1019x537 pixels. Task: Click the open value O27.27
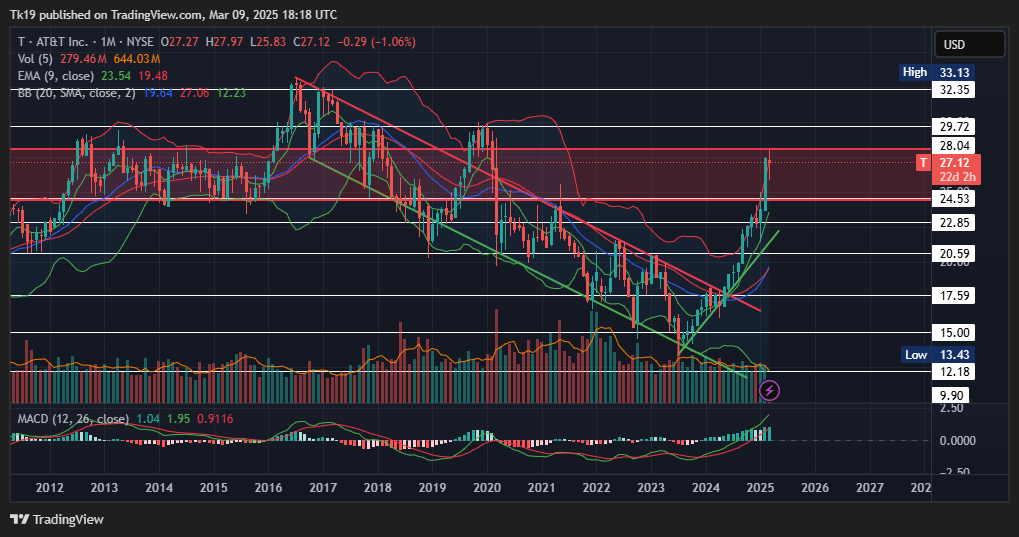coord(180,42)
